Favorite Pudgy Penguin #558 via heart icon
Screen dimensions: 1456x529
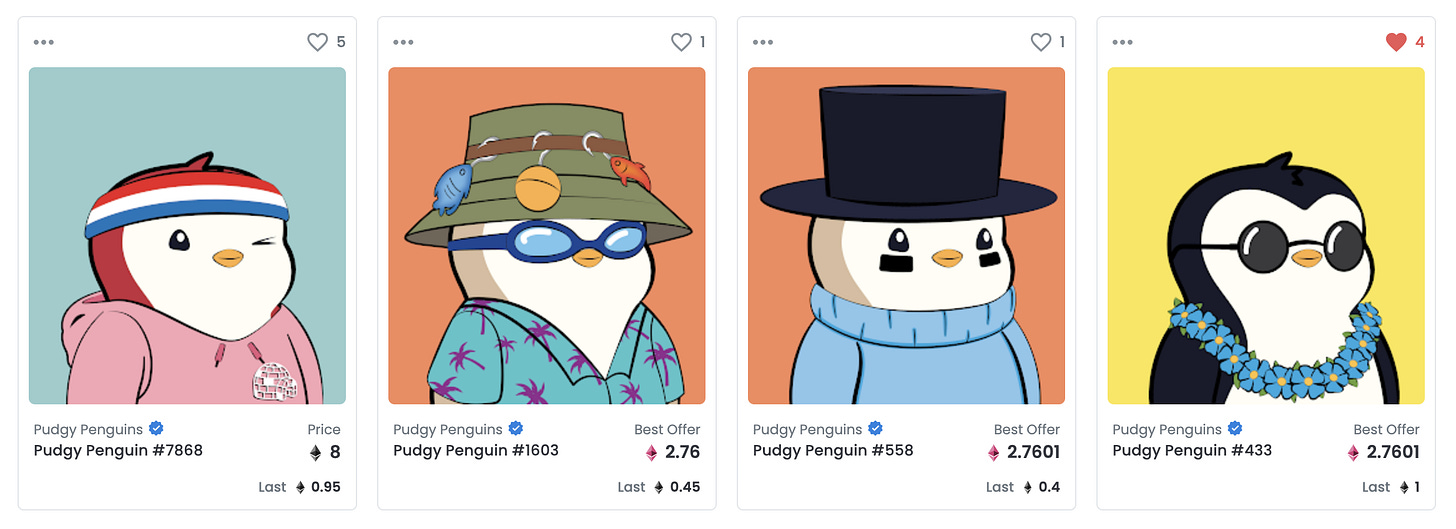click(x=1041, y=42)
